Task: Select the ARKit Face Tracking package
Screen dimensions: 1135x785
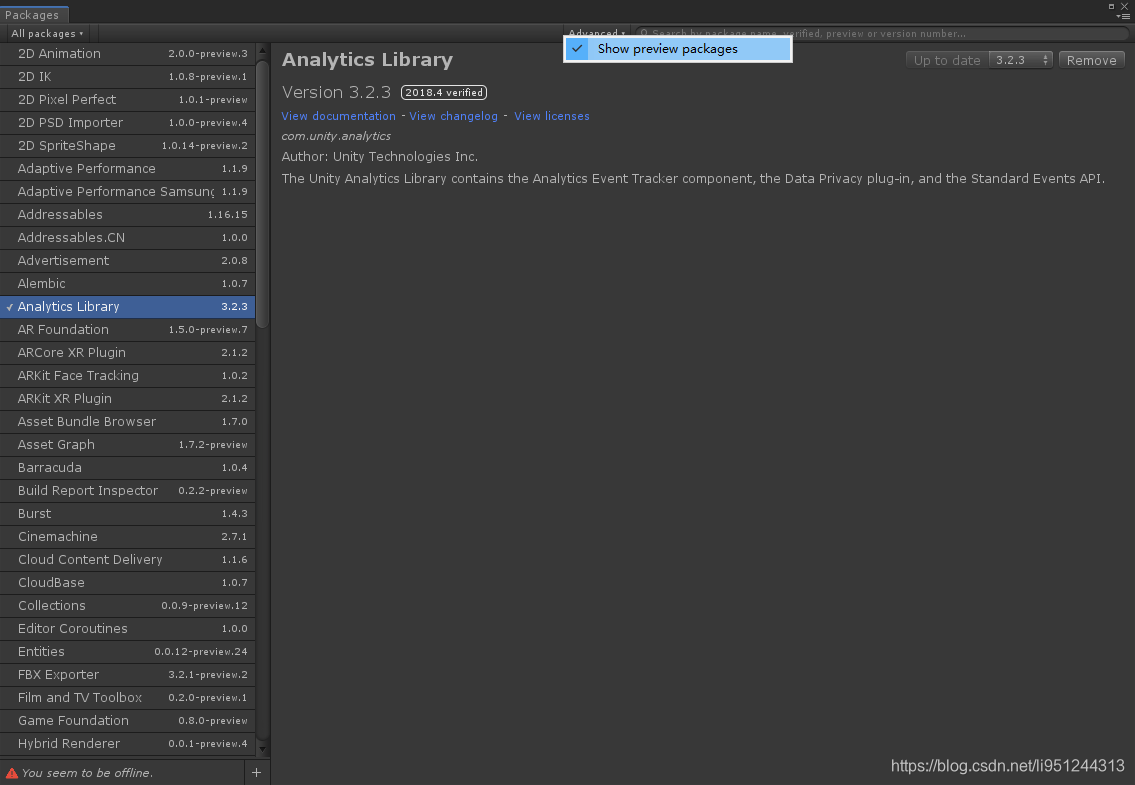Action: pyautogui.click(x=127, y=376)
